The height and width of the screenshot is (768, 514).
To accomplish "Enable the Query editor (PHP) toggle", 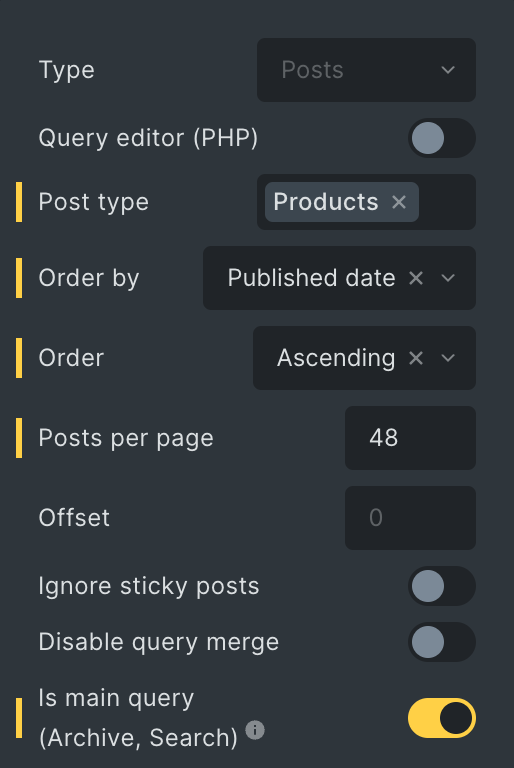I will point(441,138).
